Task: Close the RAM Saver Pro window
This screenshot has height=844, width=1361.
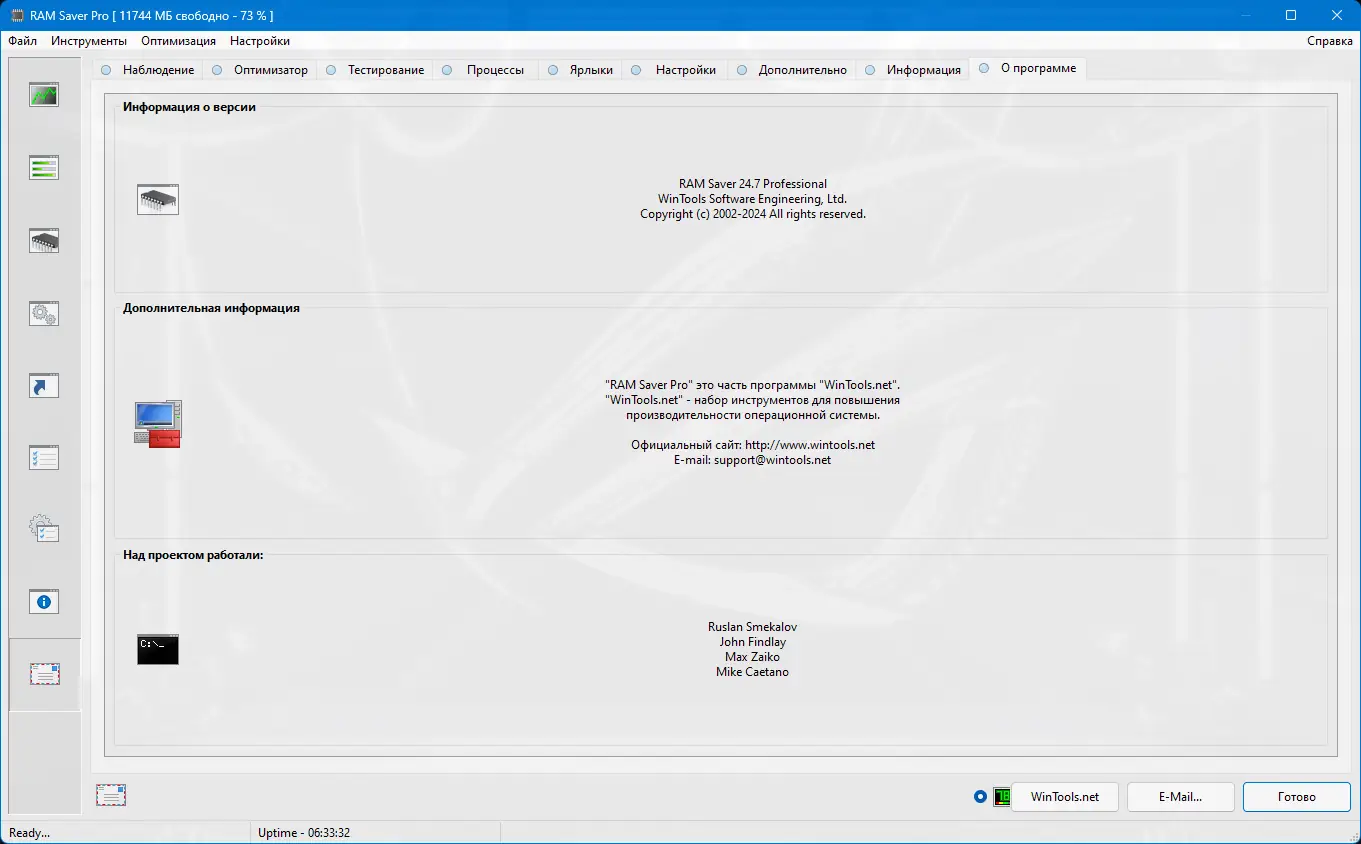Action: (x=1337, y=15)
